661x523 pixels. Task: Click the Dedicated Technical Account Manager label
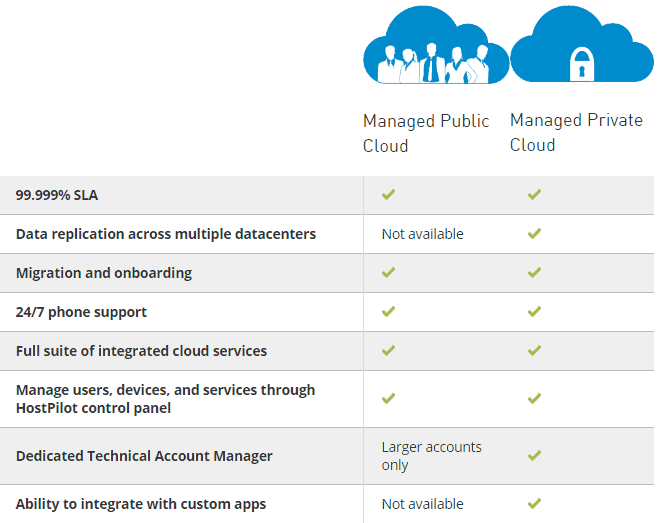click(144, 456)
